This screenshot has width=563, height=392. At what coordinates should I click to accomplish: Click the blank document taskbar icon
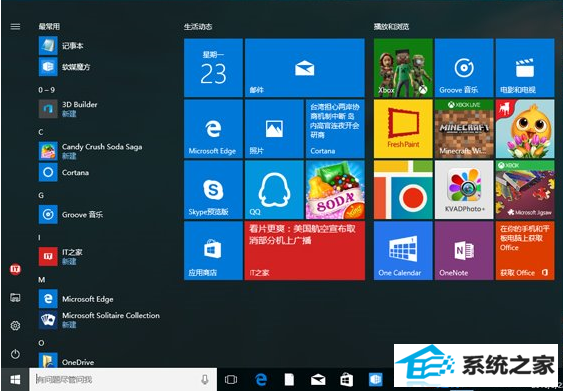[x=289, y=379]
